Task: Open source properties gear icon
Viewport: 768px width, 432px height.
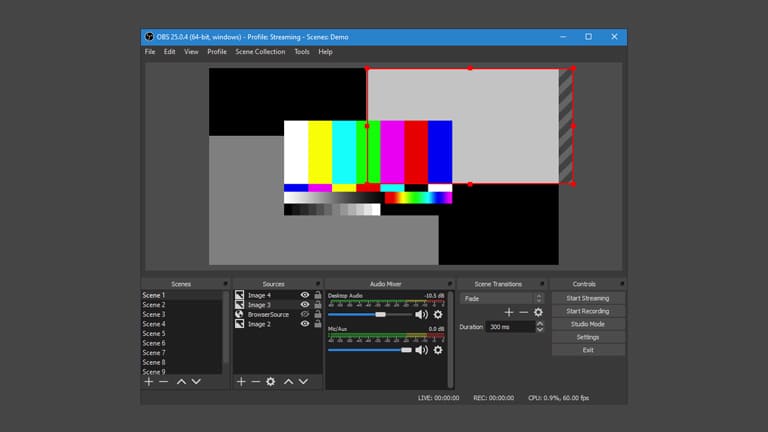Action: click(x=270, y=382)
